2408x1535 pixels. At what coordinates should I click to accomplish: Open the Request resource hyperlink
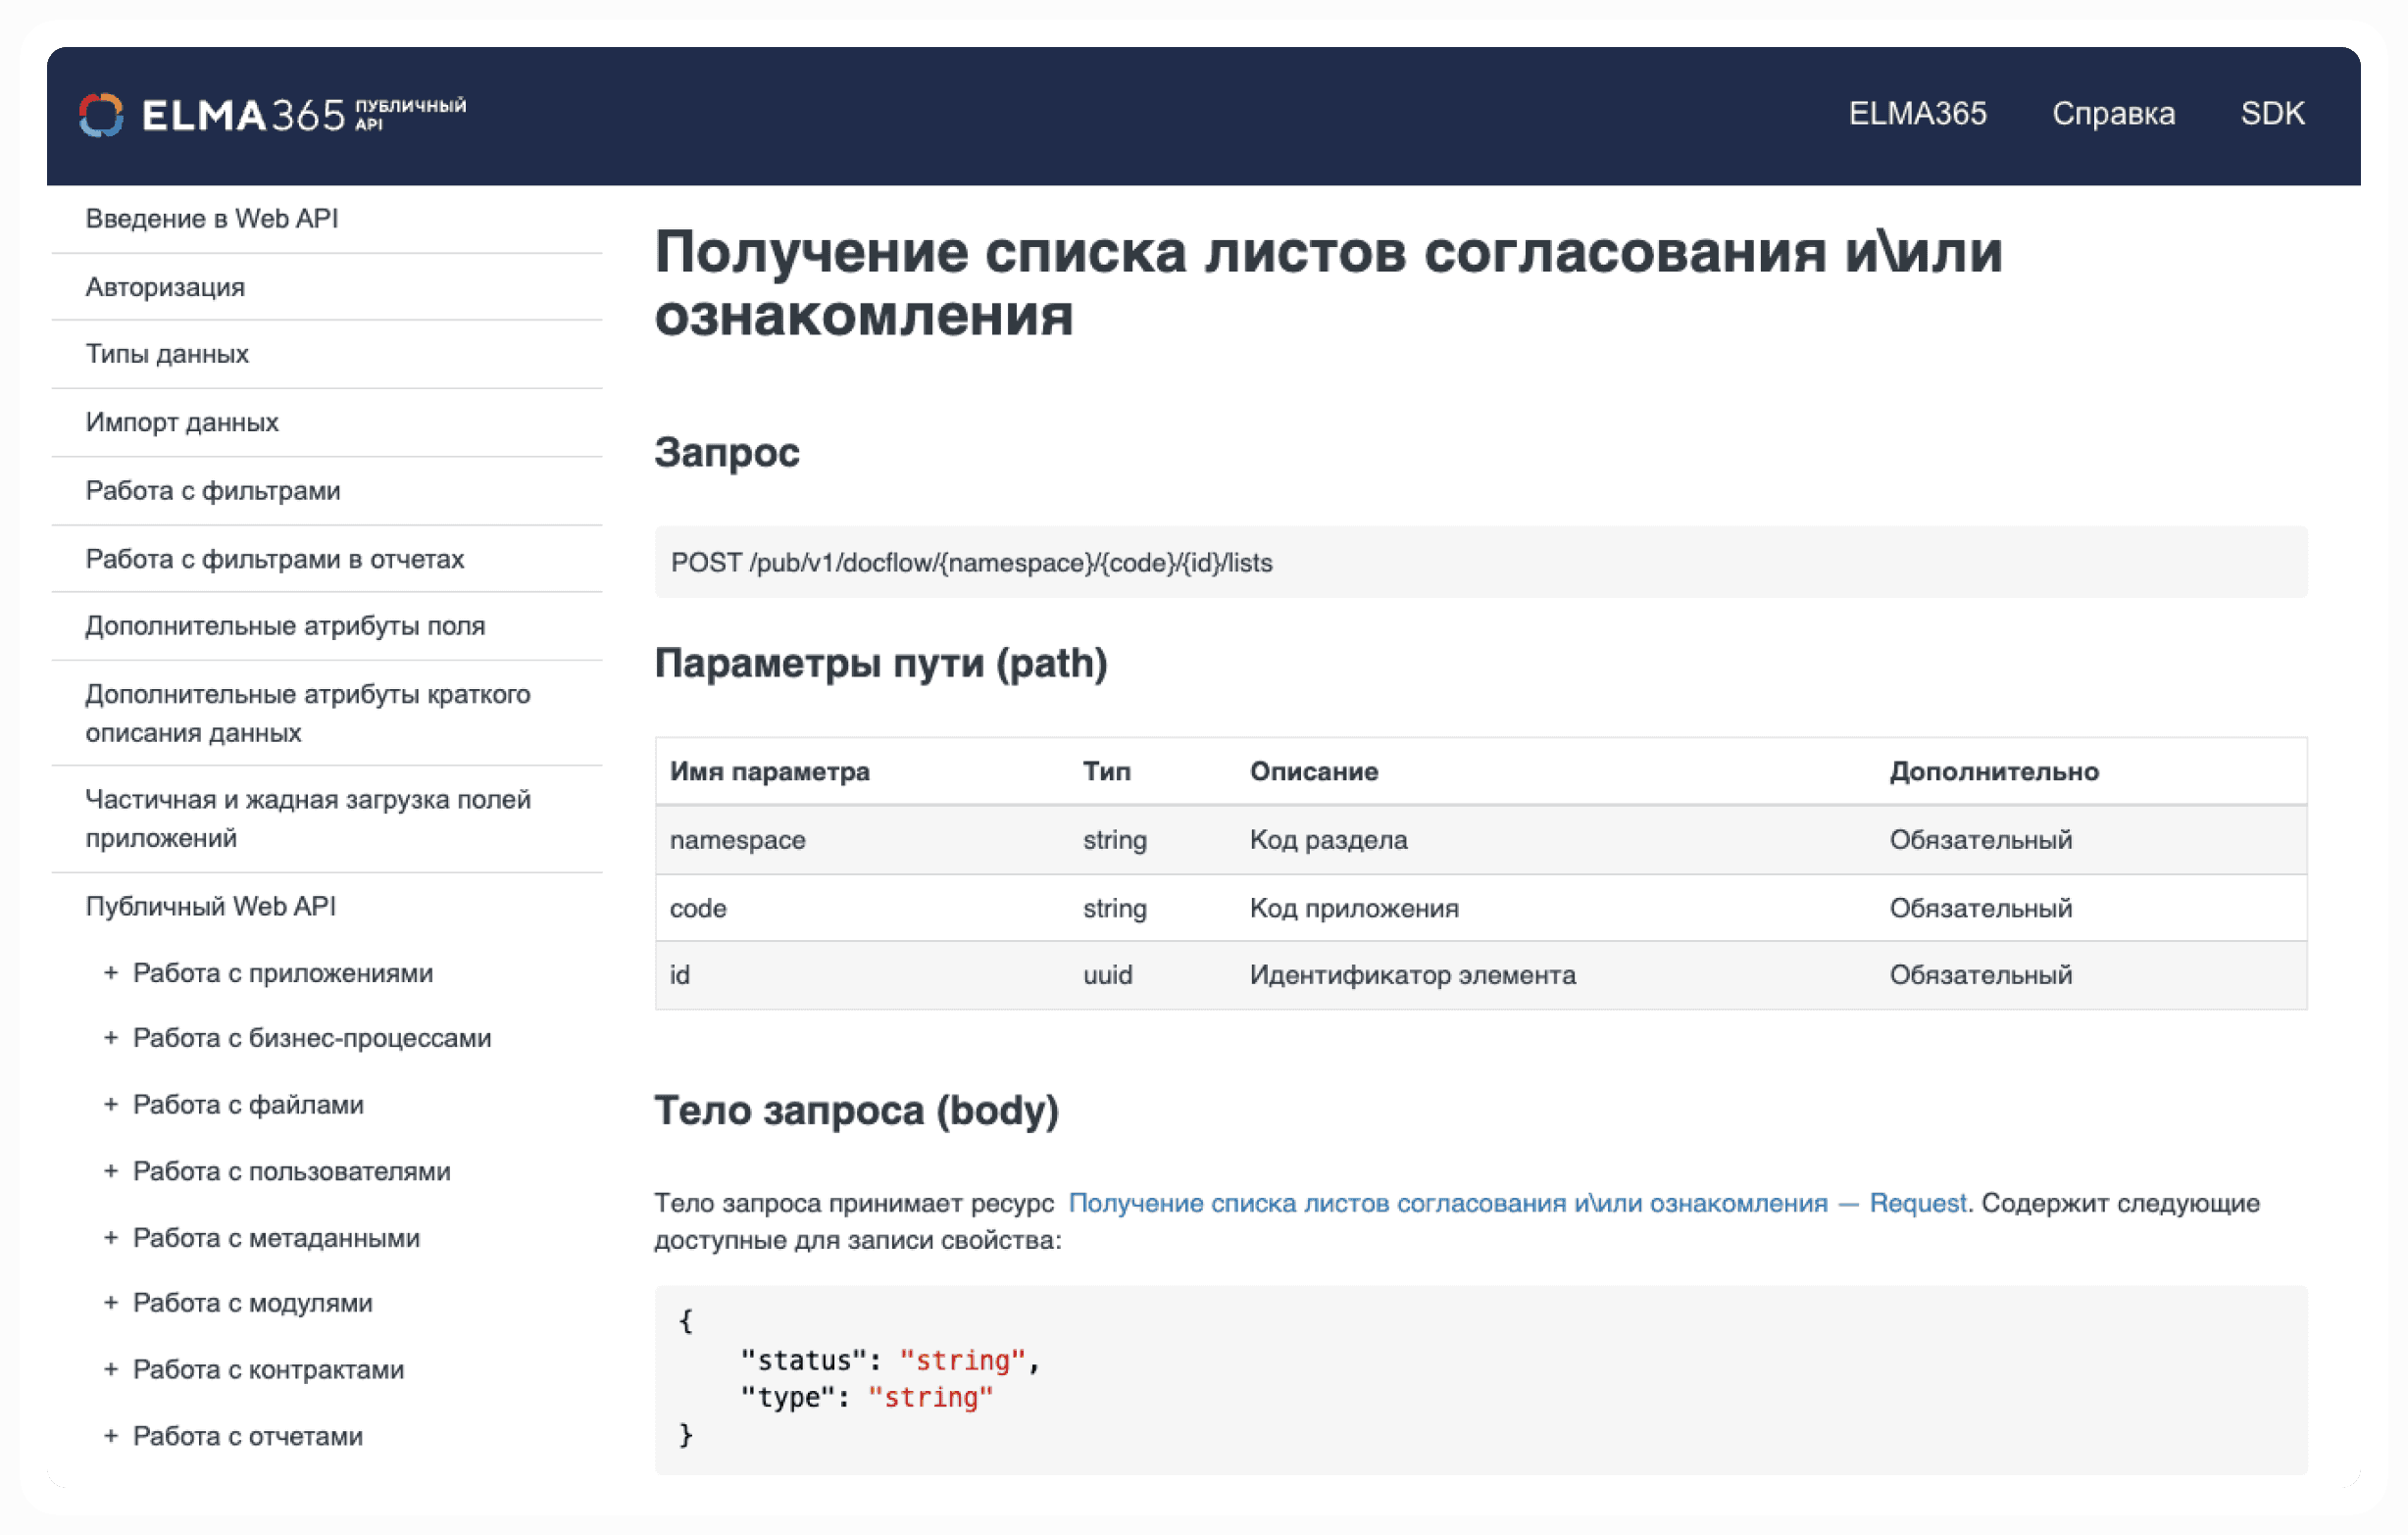click(1516, 1203)
